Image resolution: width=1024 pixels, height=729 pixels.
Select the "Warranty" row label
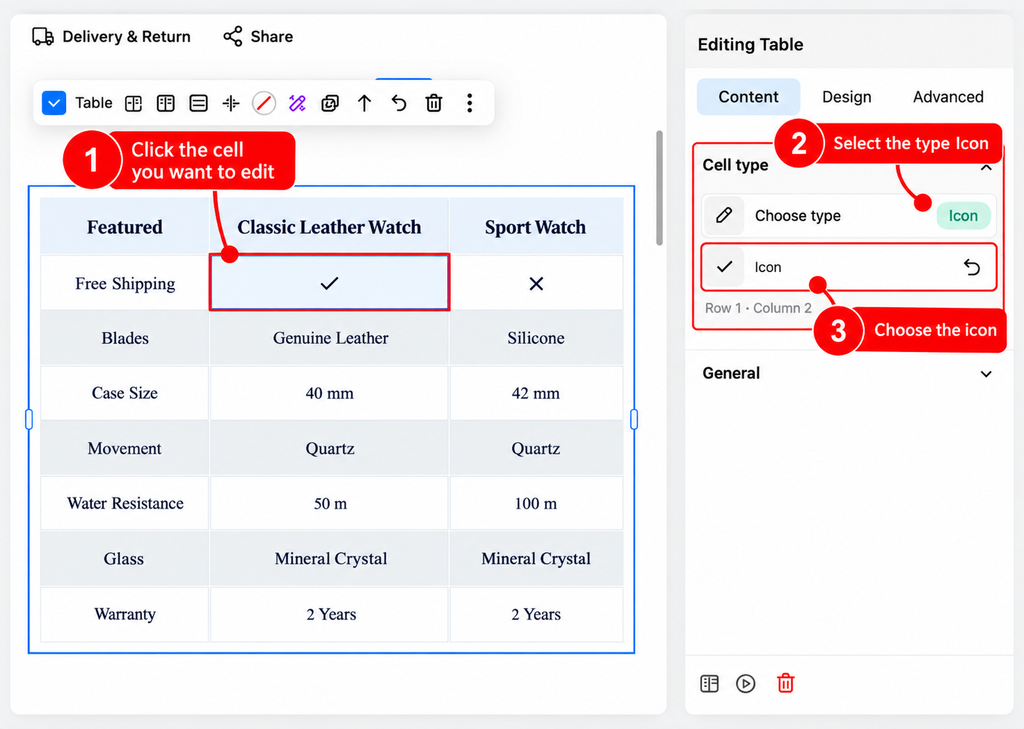[x=125, y=614]
